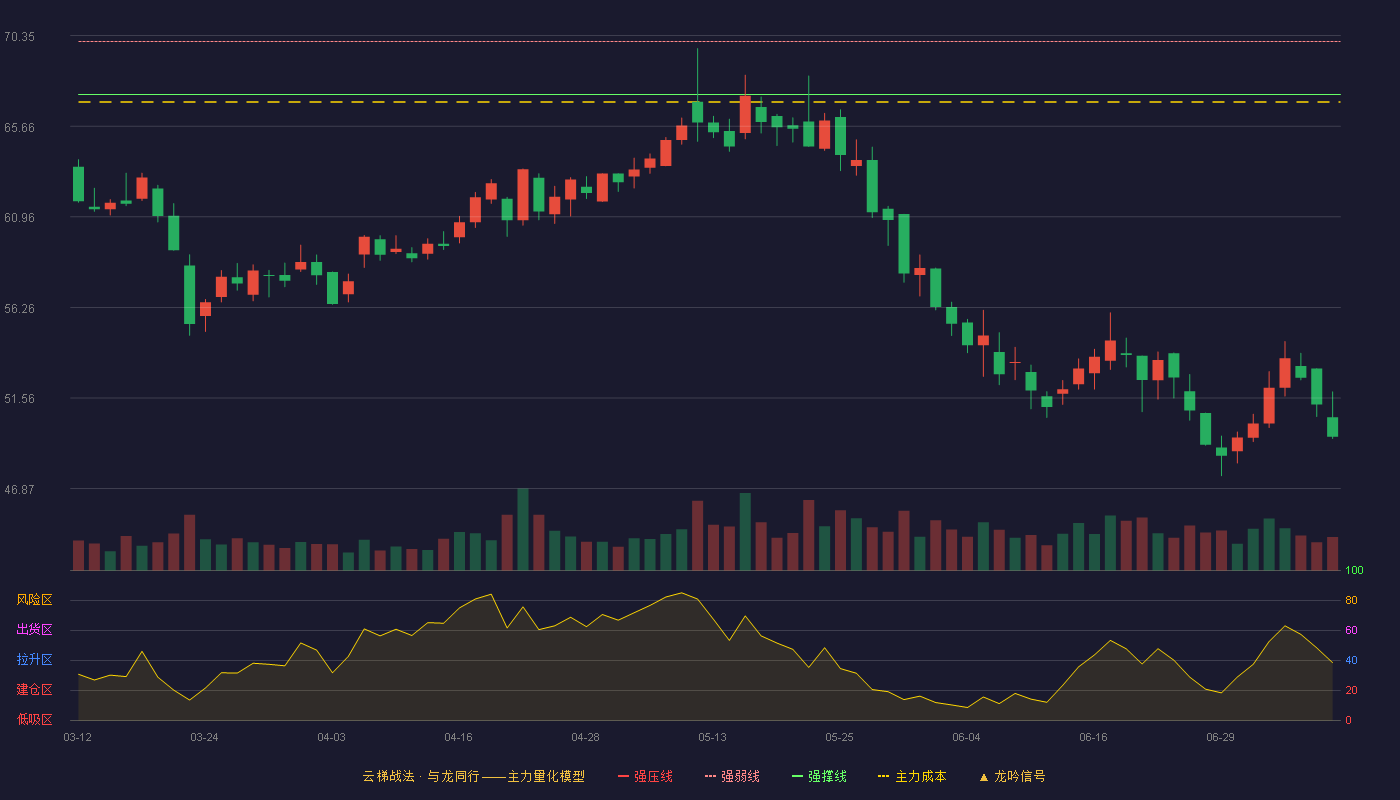
Task: Click the magenta 60 indicator scale value
Action: (1351, 631)
